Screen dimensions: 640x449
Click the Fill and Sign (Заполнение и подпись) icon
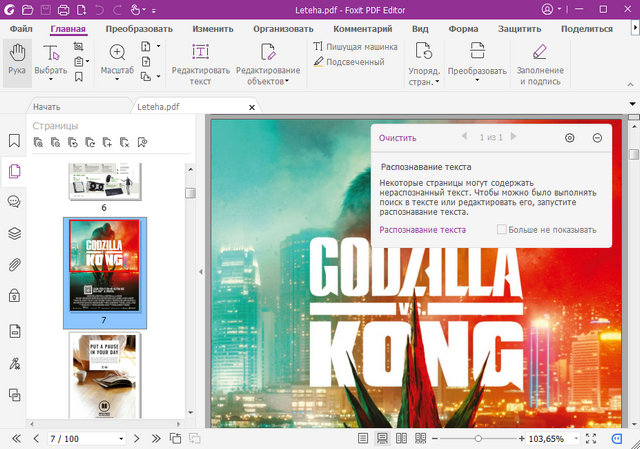point(539,62)
